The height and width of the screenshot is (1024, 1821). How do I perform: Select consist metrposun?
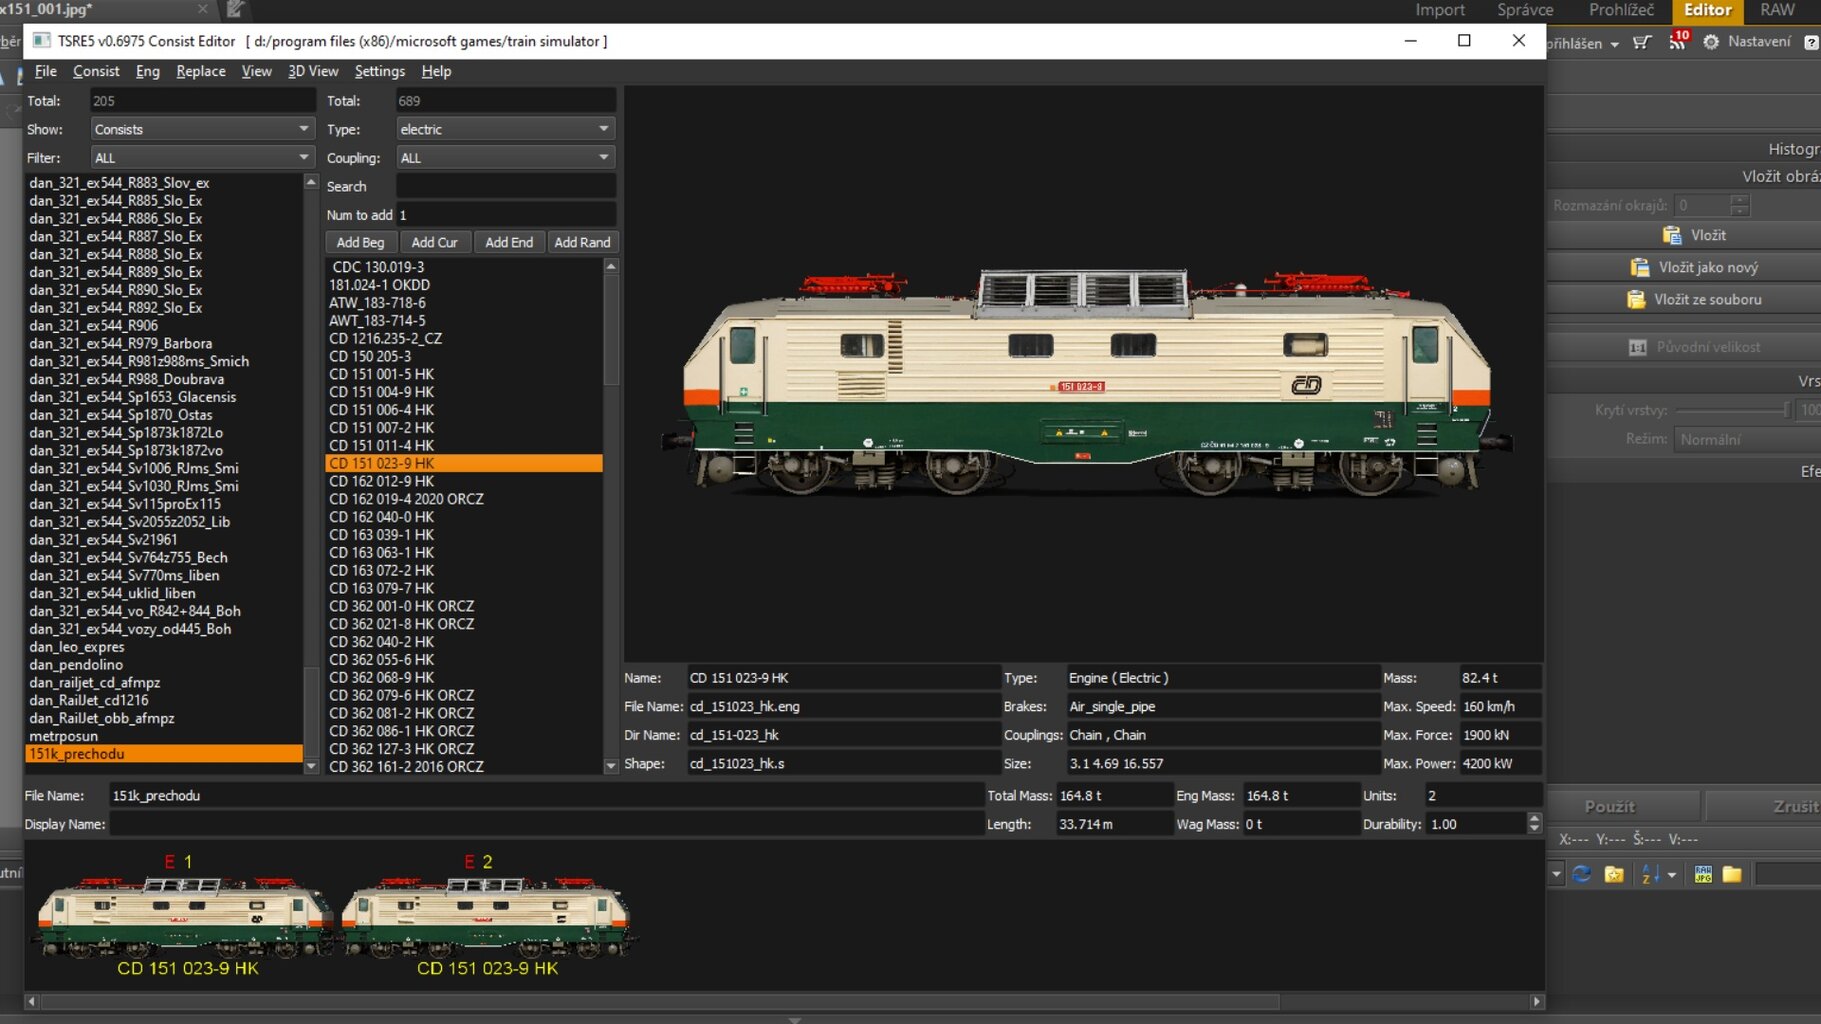(63, 736)
